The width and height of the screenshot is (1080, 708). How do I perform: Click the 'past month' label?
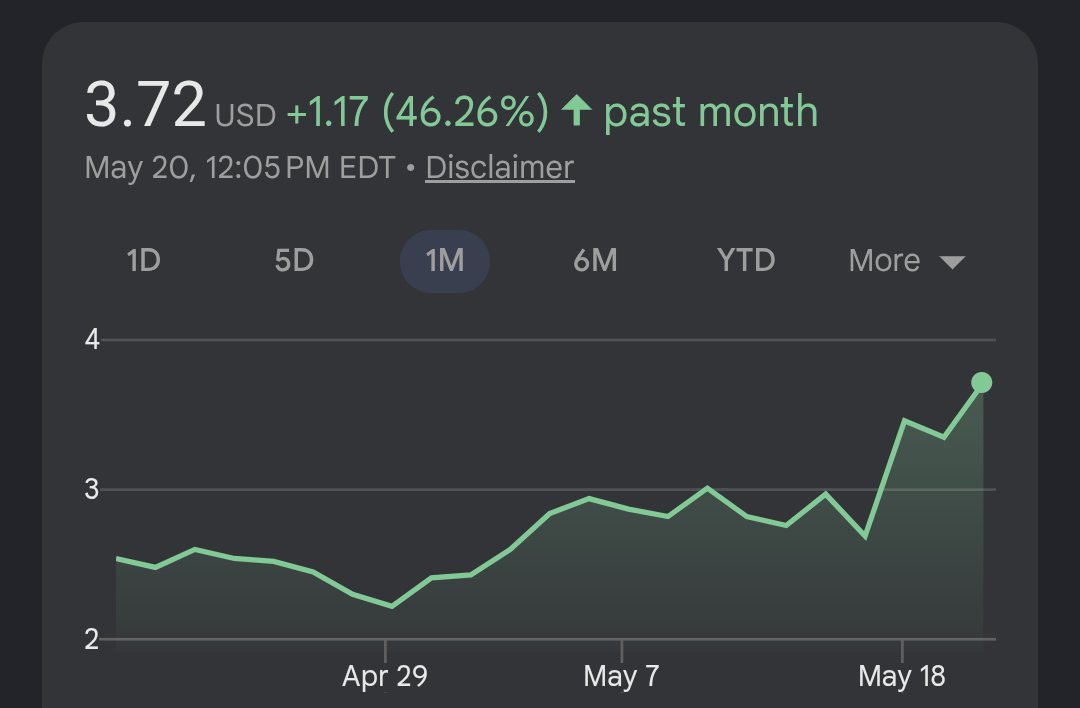(x=711, y=112)
